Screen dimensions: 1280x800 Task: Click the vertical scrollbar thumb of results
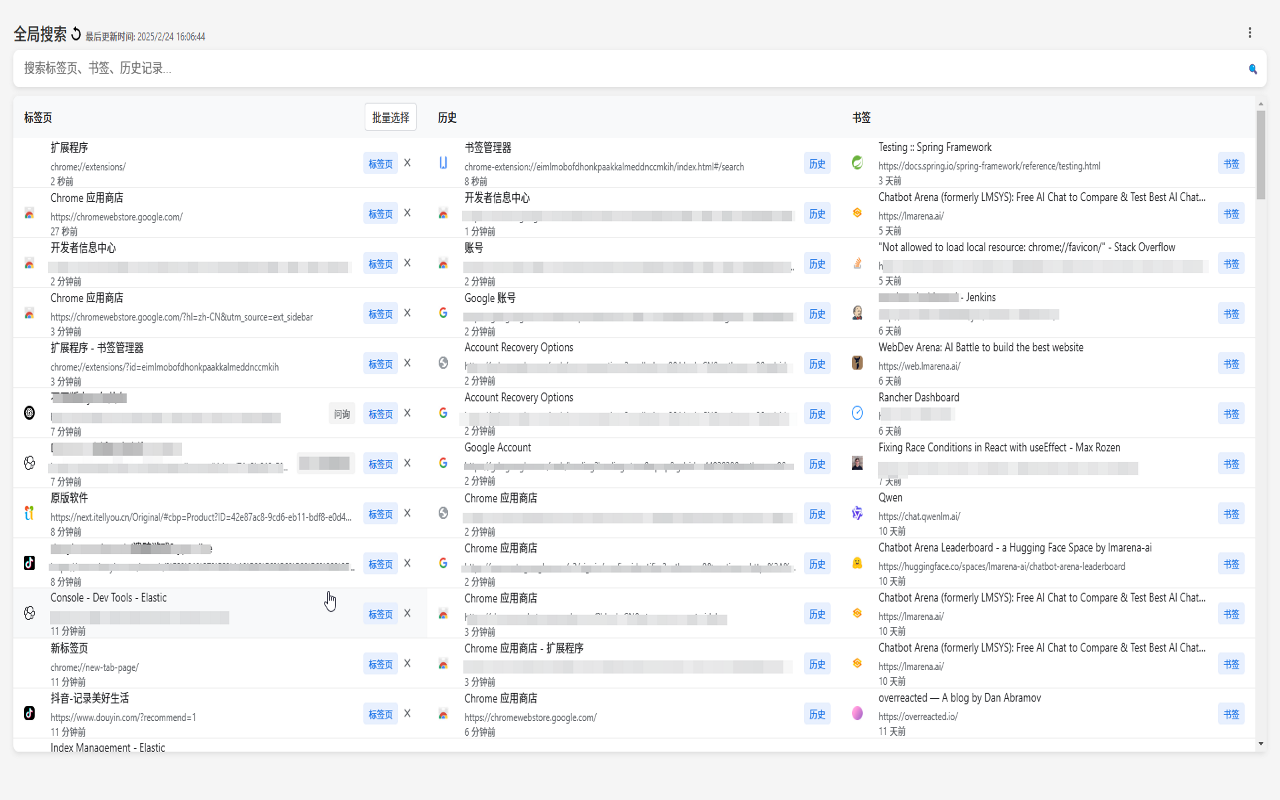pos(1261,155)
